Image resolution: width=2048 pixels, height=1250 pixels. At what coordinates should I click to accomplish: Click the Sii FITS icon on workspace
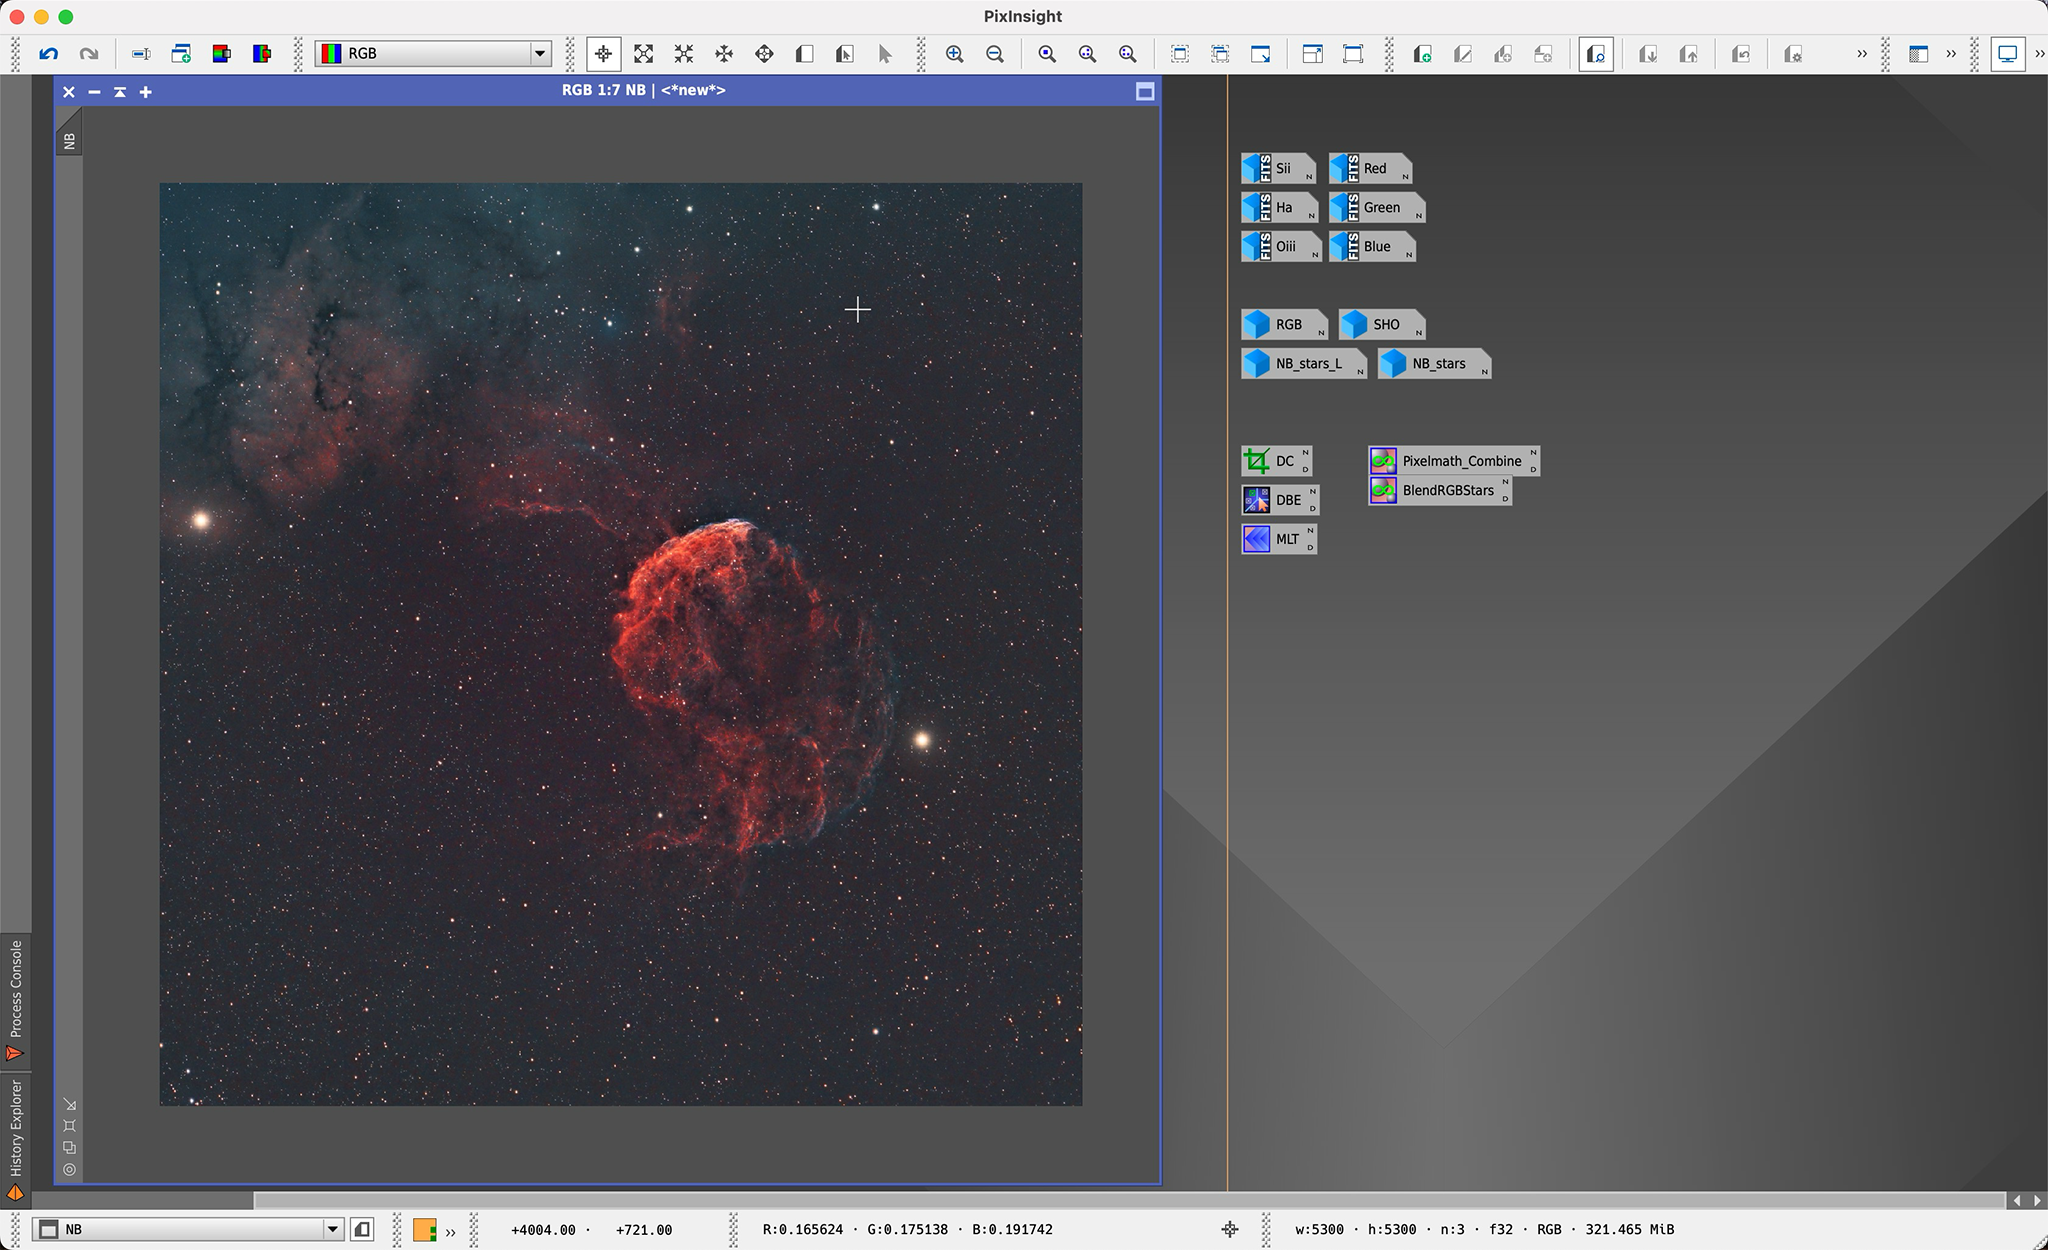click(x=1278, y=168)
